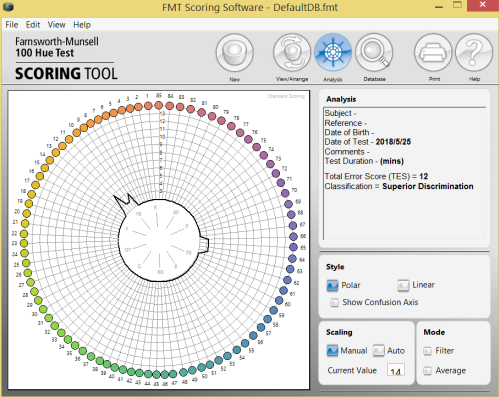Select Manual scaling option
The image size is (500, 398).
click(x=332, y=351)
